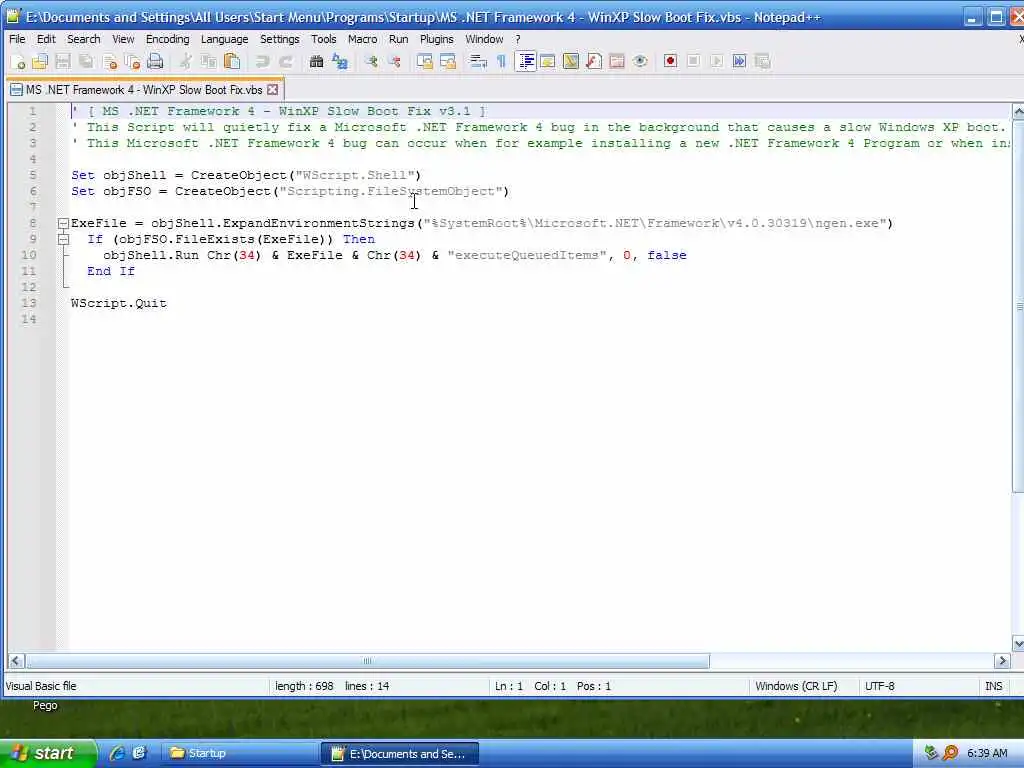
Task: Toggle the Indent Guide button
Action: coord(525,61)
